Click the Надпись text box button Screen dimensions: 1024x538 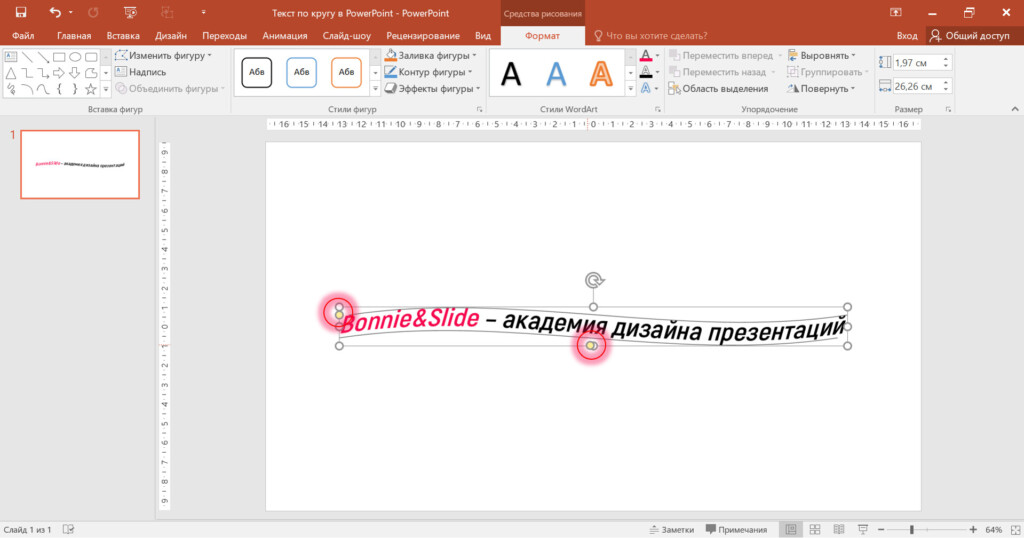(x=140, y=72)
